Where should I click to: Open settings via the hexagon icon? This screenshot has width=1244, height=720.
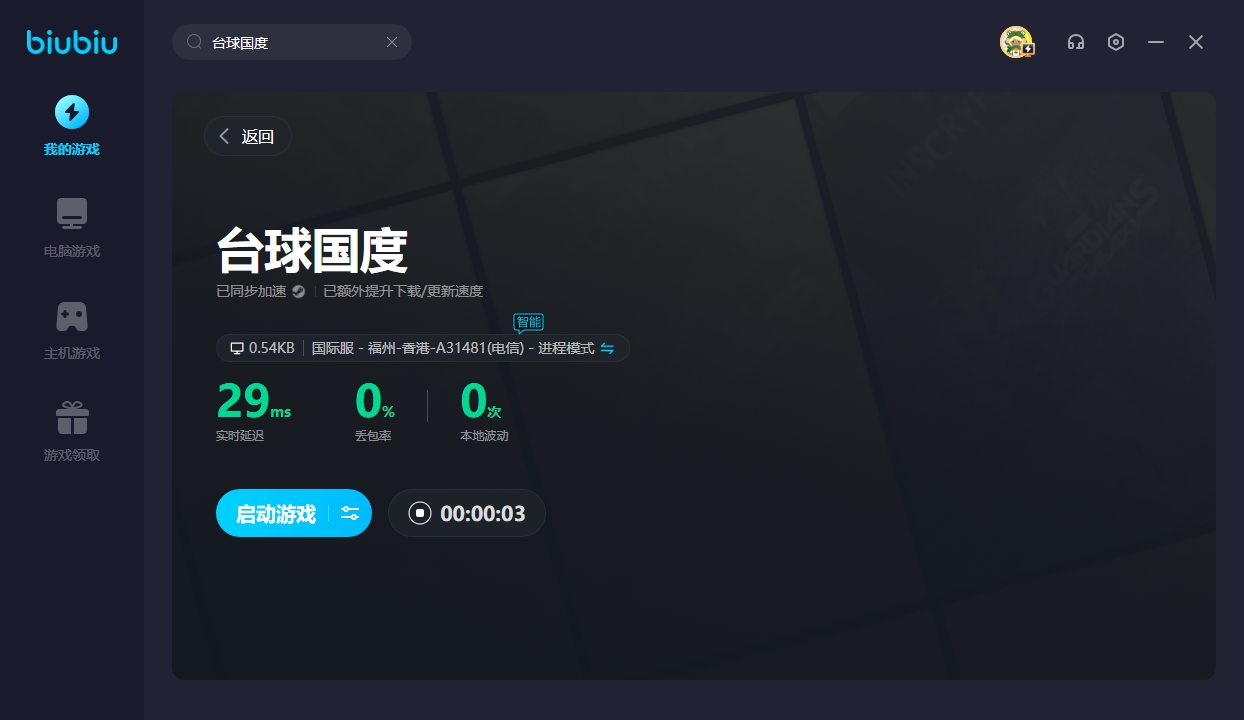point(1116,42)
